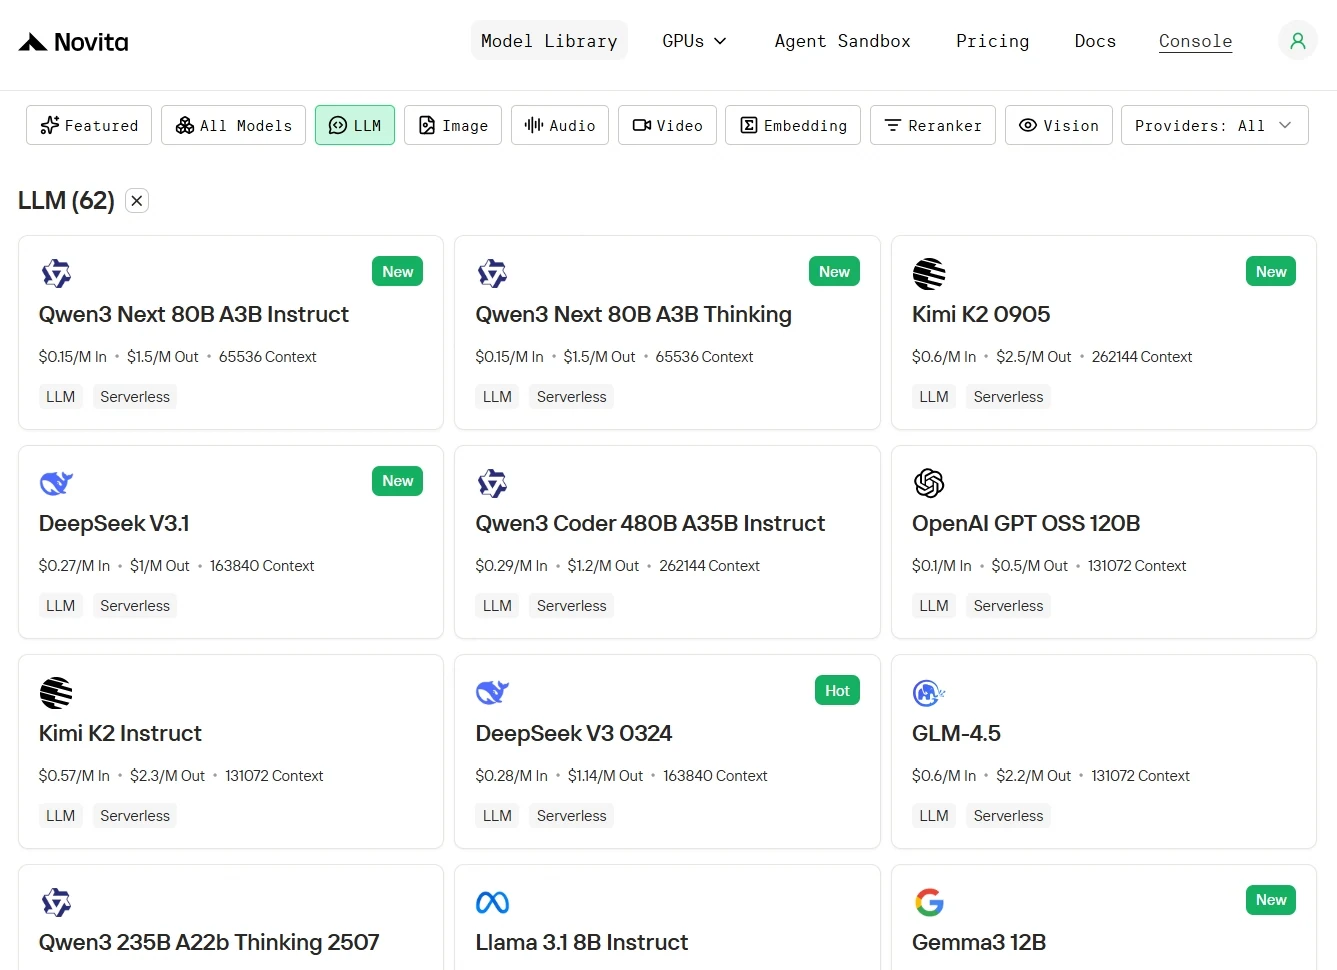
Task: Click the DeepSeek whale logo on DeepSeek V3.1
Action: click(56, 483)
